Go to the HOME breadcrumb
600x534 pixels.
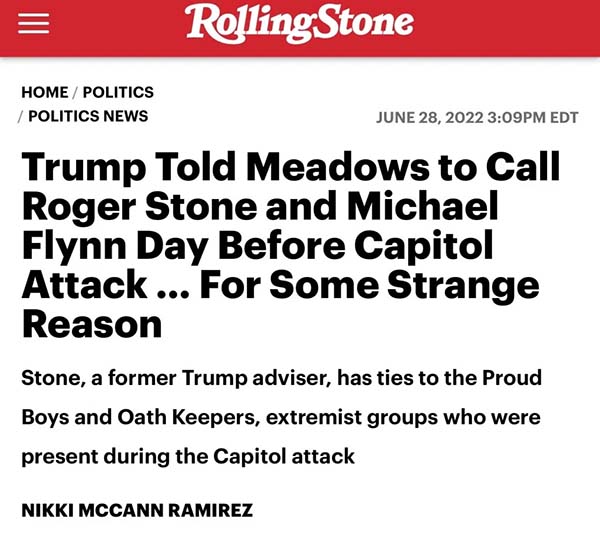[45, 93]
